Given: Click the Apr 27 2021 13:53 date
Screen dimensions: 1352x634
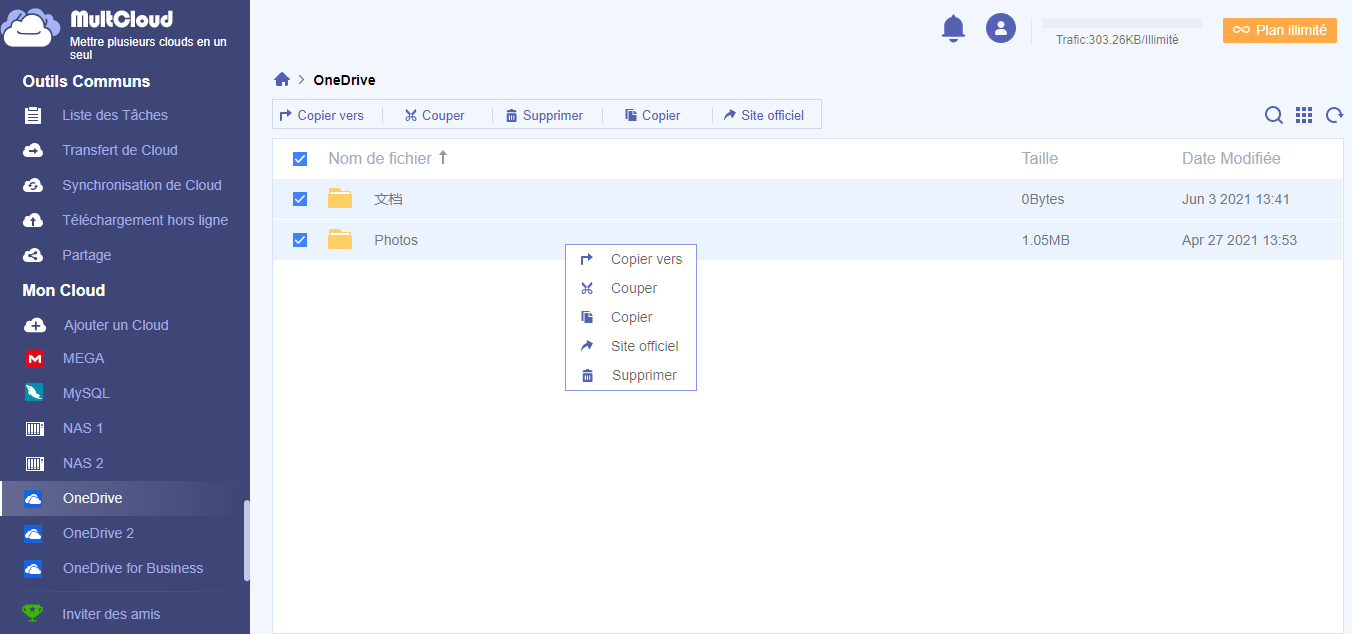Looking at the screenshot, I should [x=1239, y=240].
